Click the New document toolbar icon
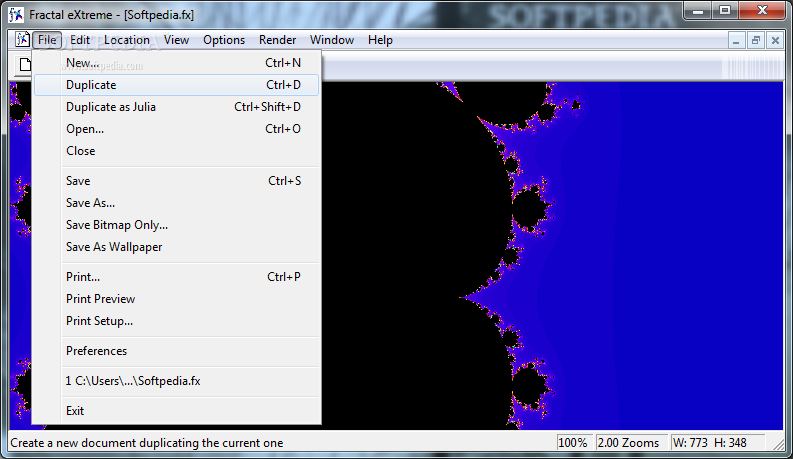Screen dimensions: 793x459 25,65
